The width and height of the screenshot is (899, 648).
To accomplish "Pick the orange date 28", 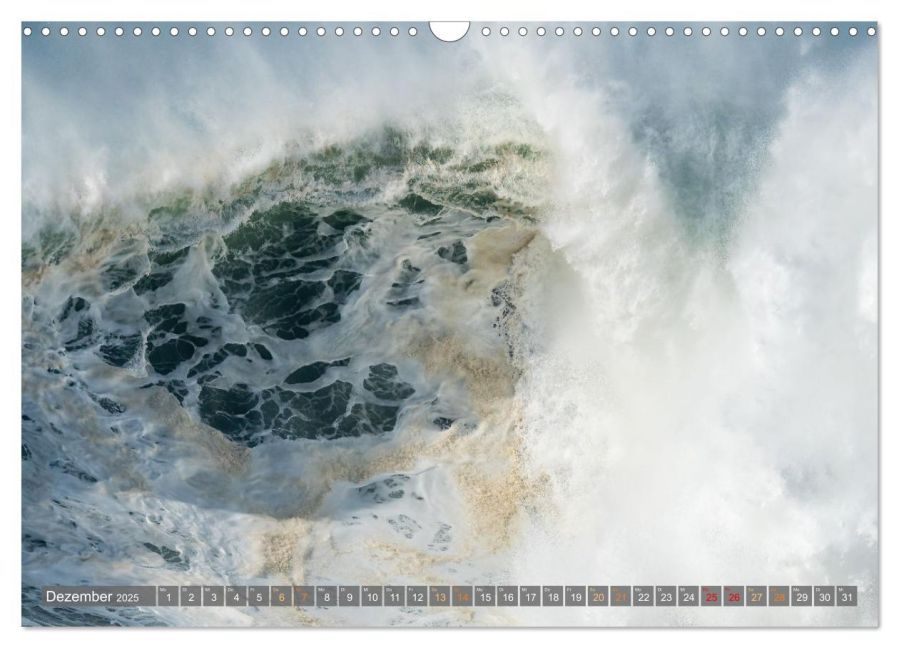I will point(779,597).
